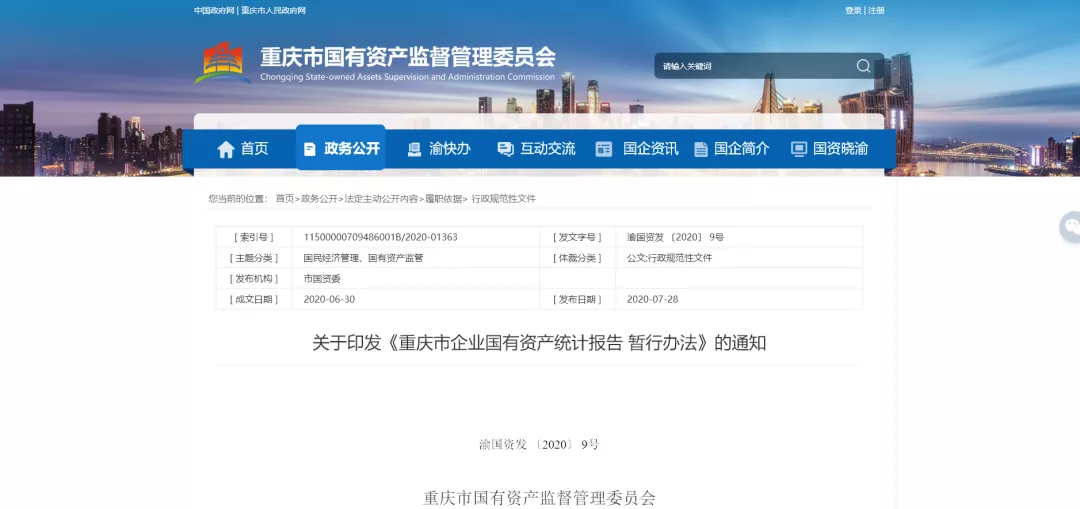Open the 中国政府网 link at top
The height and width of the screenshot is (509, 1080).
coord(213,10)
